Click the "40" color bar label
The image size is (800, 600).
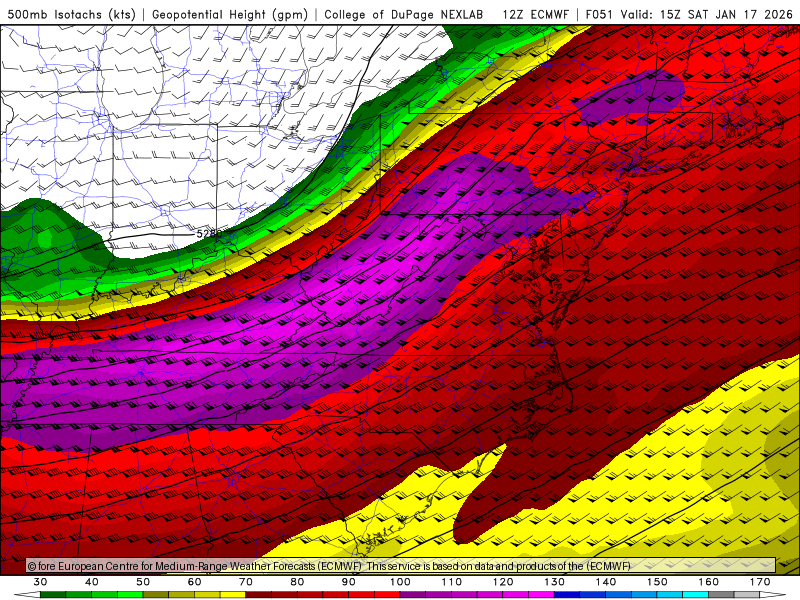pyautogui.click(x=92, y=582)
